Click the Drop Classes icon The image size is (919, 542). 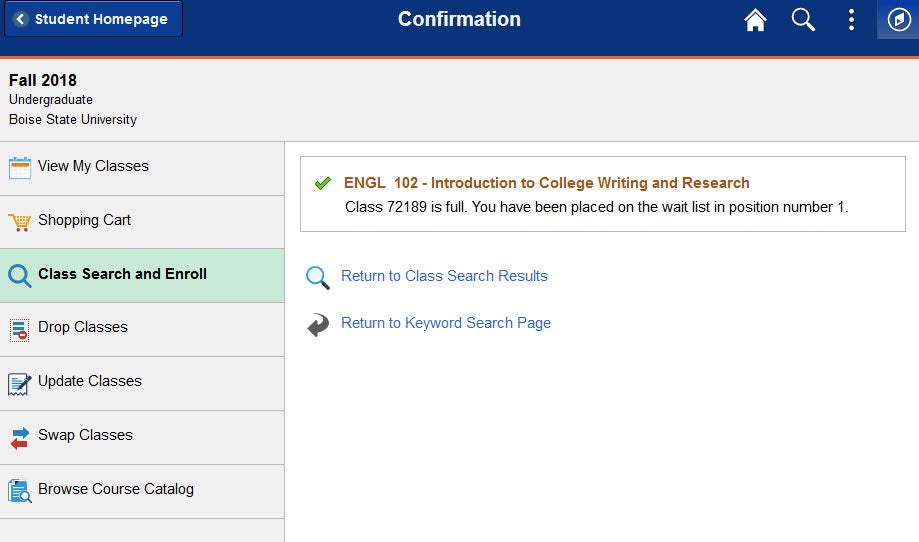tap(19, 329)
